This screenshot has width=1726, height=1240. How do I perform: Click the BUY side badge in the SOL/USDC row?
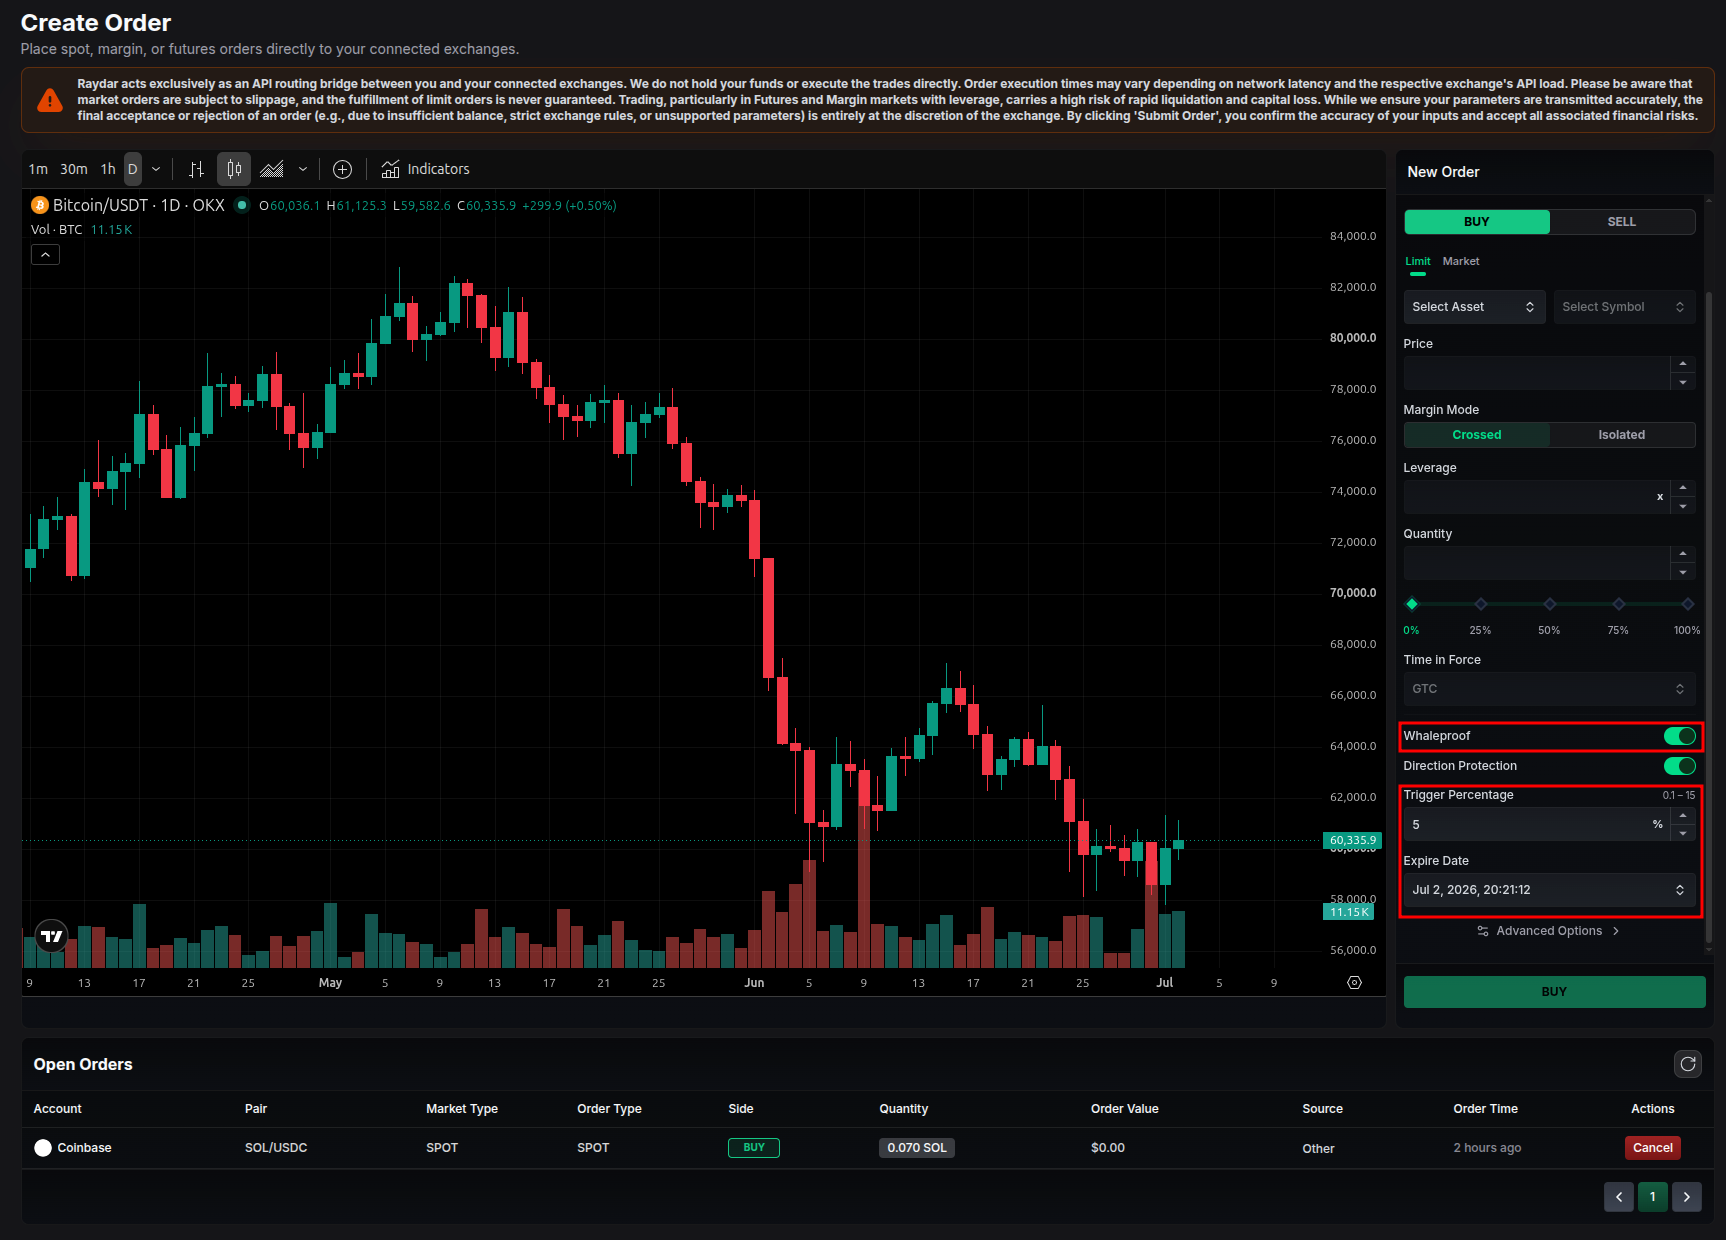point(754,1148)
